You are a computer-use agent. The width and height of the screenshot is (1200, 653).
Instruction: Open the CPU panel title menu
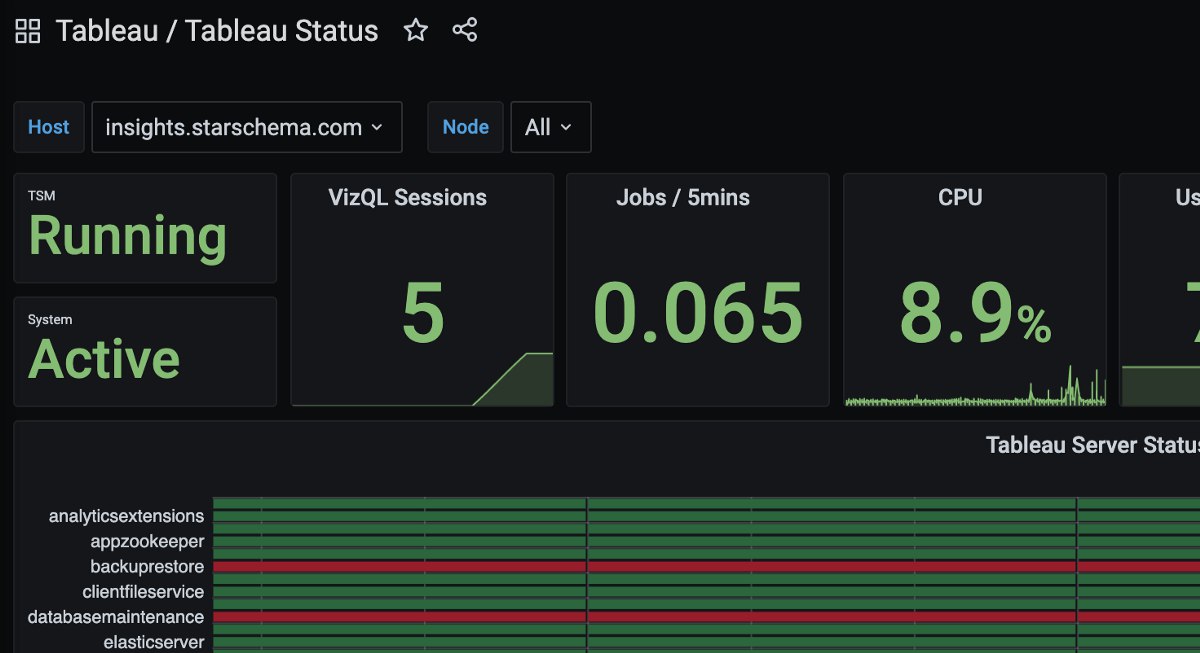coord(960,197)
